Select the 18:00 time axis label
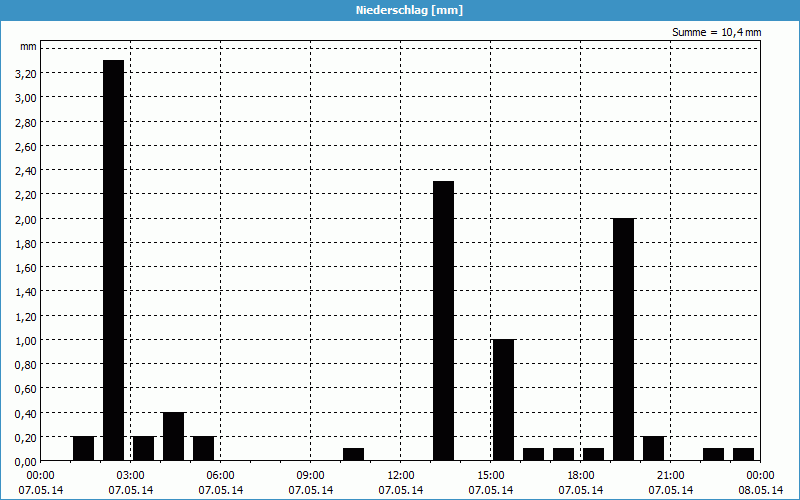The width and height of the screenshot is (800, 500). (x=580, y=475)
